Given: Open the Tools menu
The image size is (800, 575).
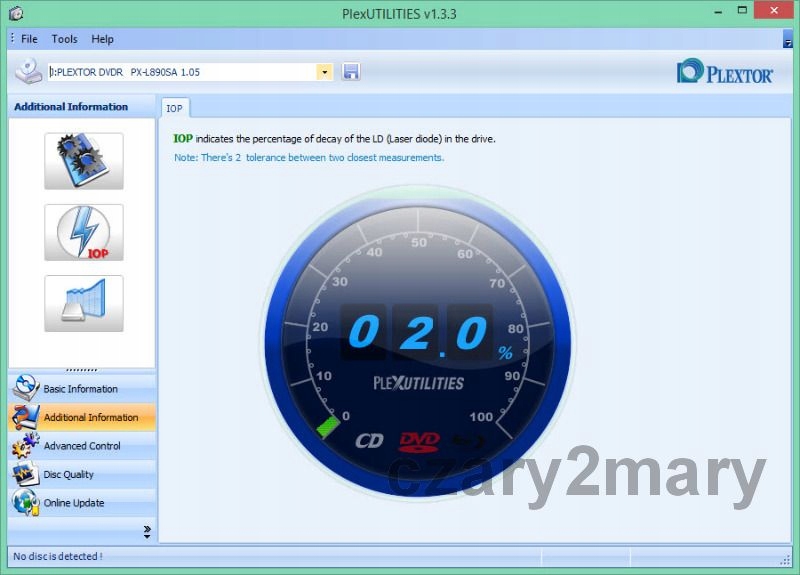Looking at the screenshot, I should click(x=64, y=39).
